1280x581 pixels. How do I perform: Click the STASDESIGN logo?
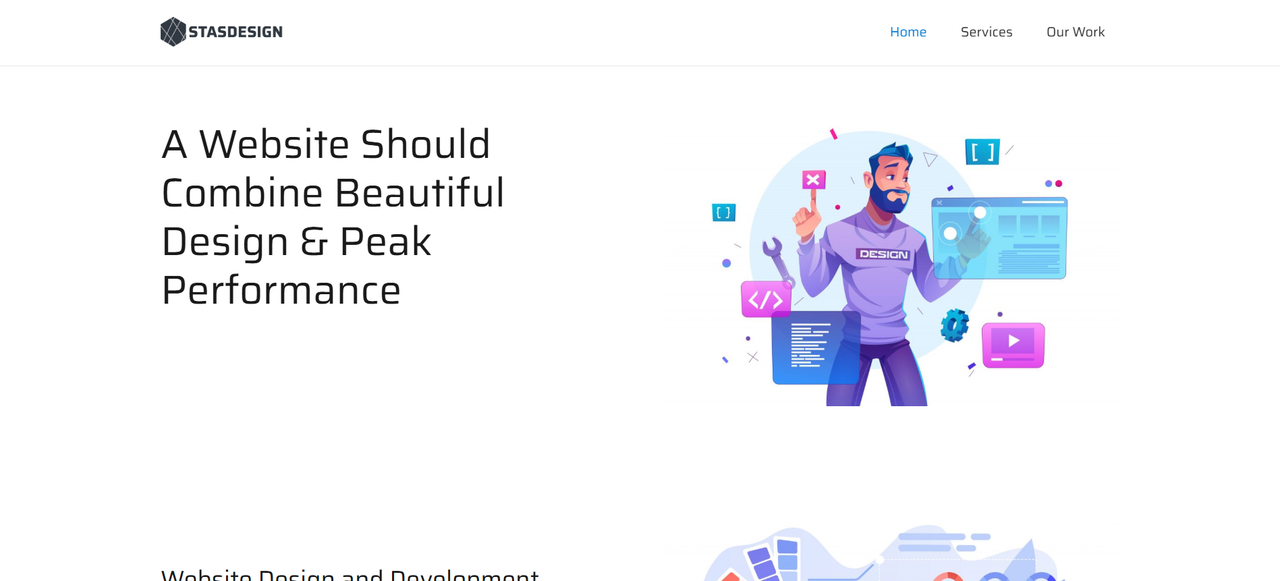pos(221,32)
